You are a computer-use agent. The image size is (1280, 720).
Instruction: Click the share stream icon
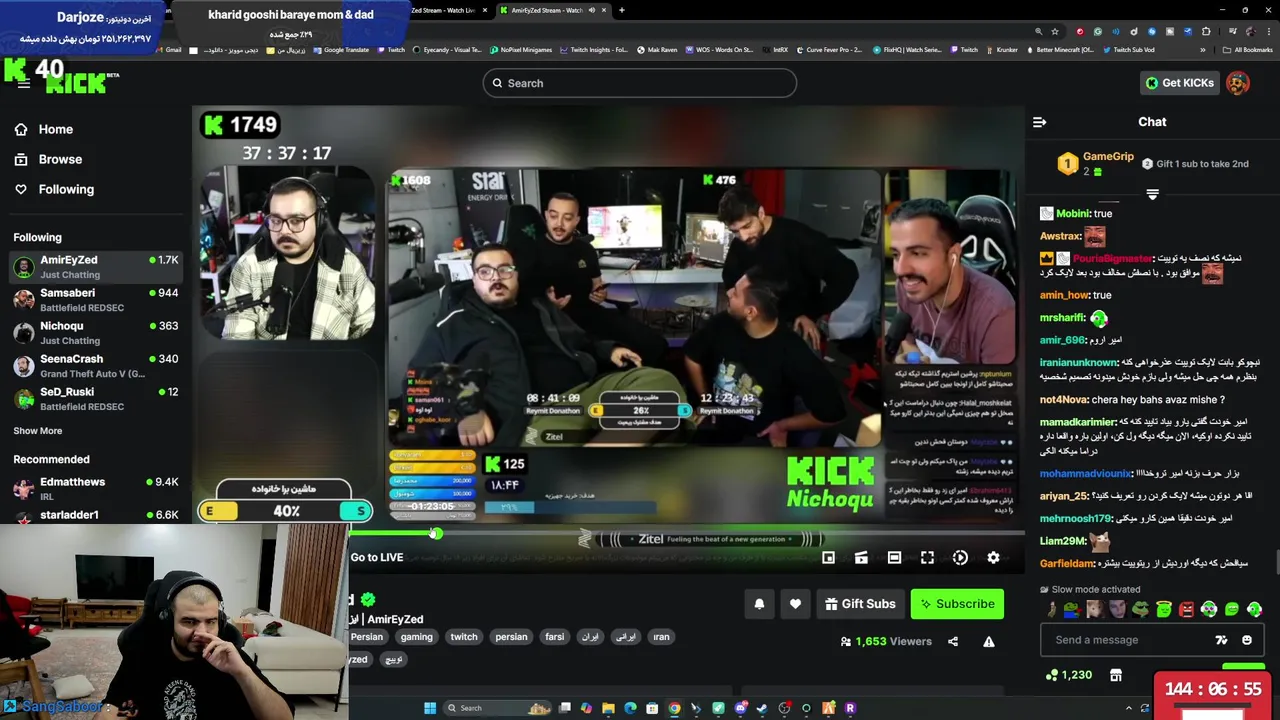[953, 642]
